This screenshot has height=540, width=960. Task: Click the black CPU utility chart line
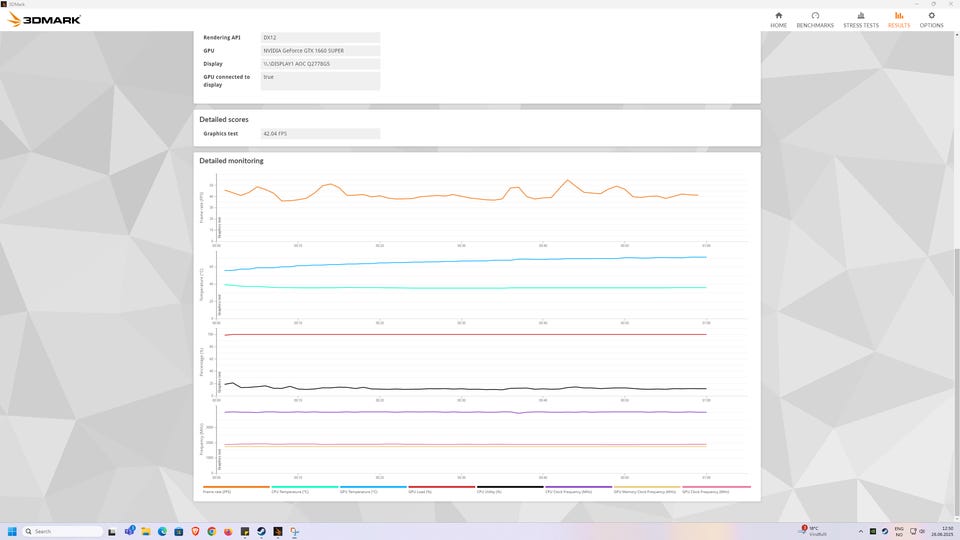465,389
